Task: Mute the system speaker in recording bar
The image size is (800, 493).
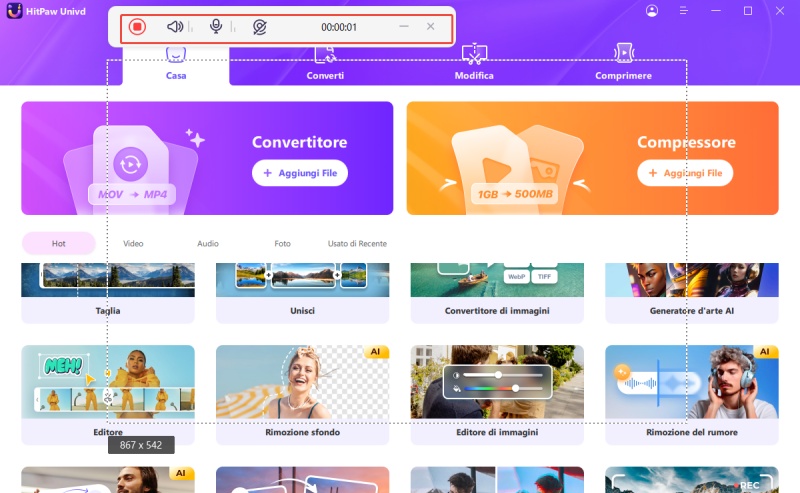Action: pos(175,27)
